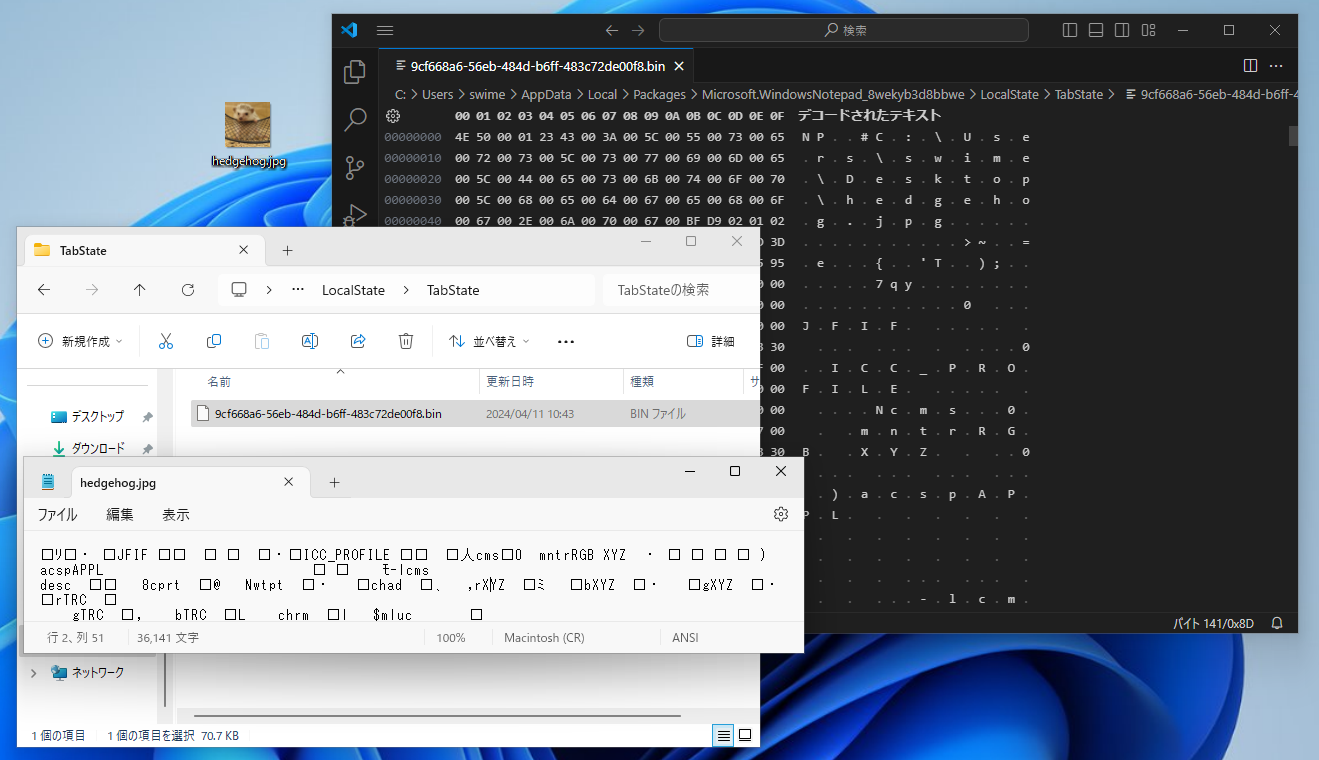The height and width of the screenshot is (760, 1319).
Task: Open Notepad settings gear
Action: click(781, 514)
